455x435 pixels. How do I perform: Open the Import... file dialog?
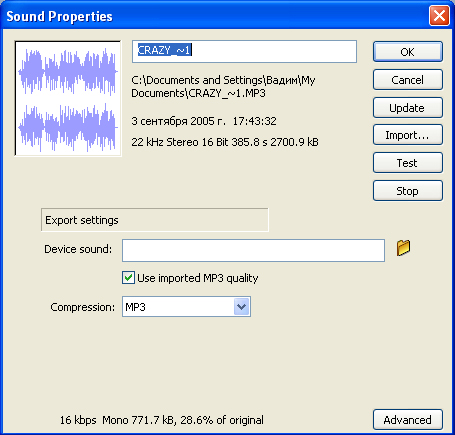[408, 135]
